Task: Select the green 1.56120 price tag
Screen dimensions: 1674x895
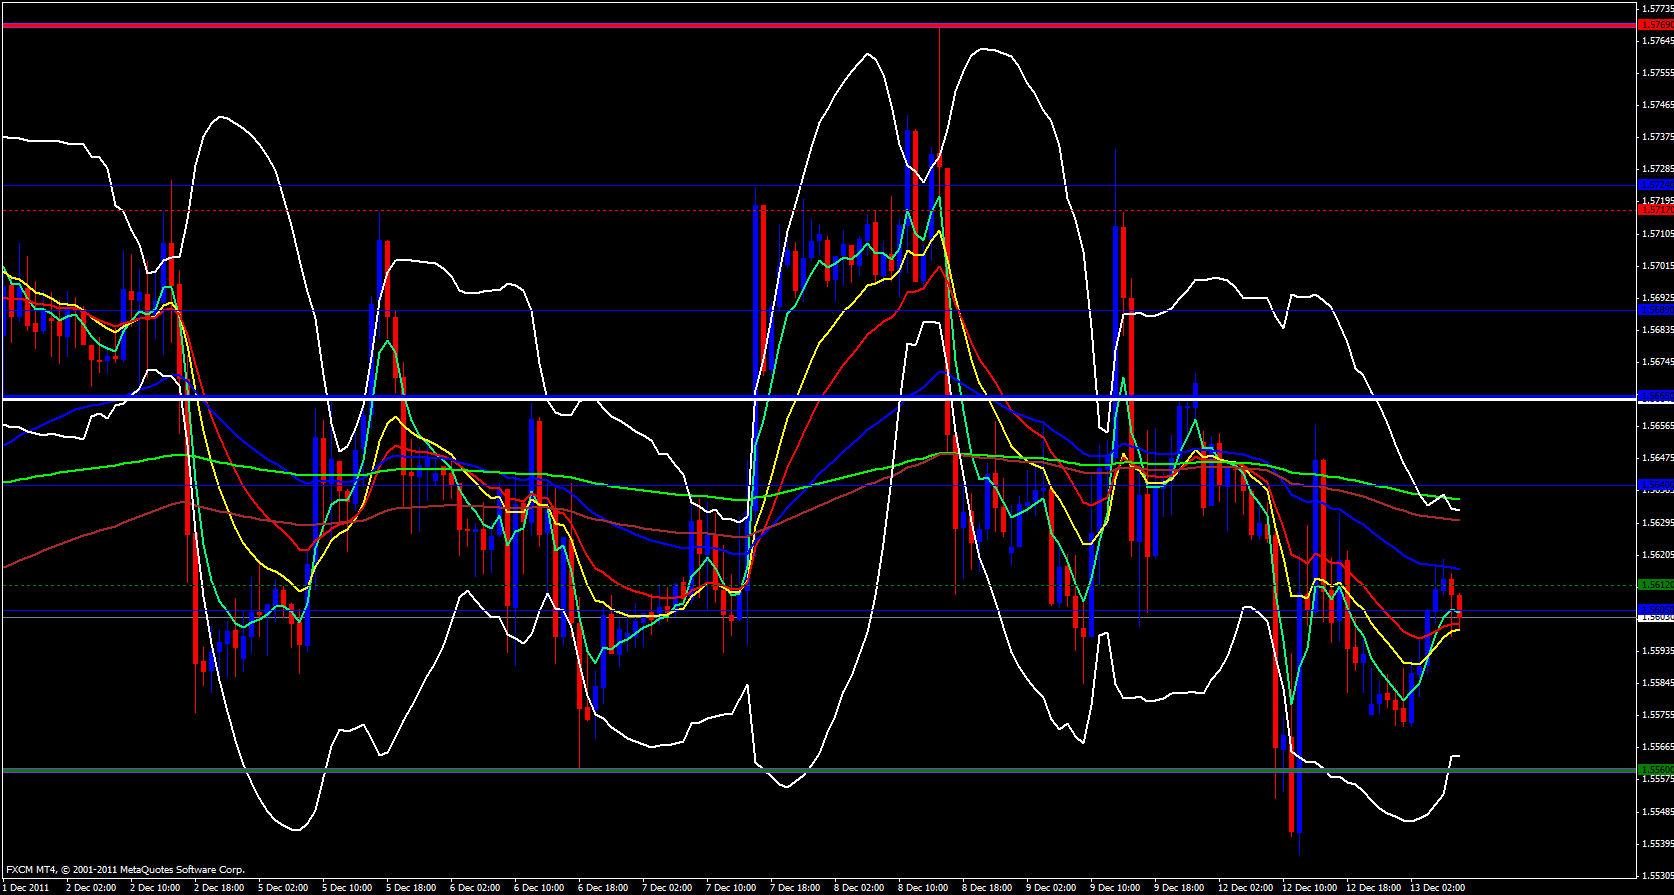Action: tap(1655, 585)
